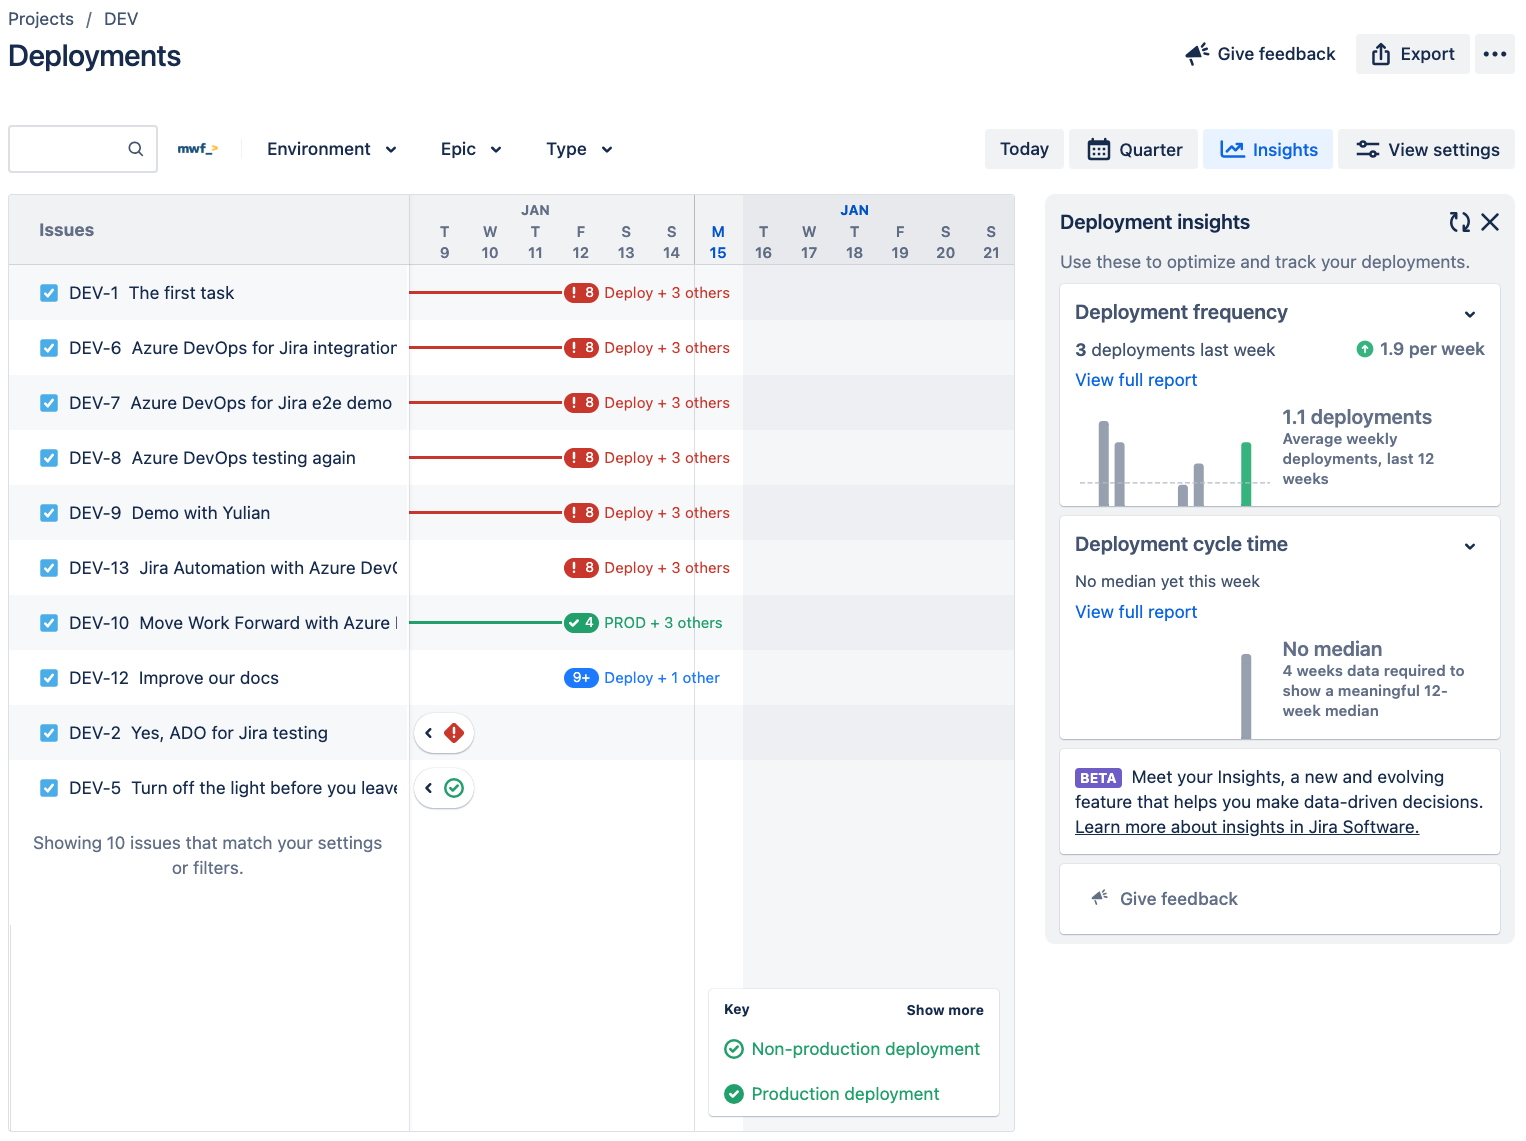
Task: Click the green 4 PROD badge on DEV-10
Action: coord(581,623)
